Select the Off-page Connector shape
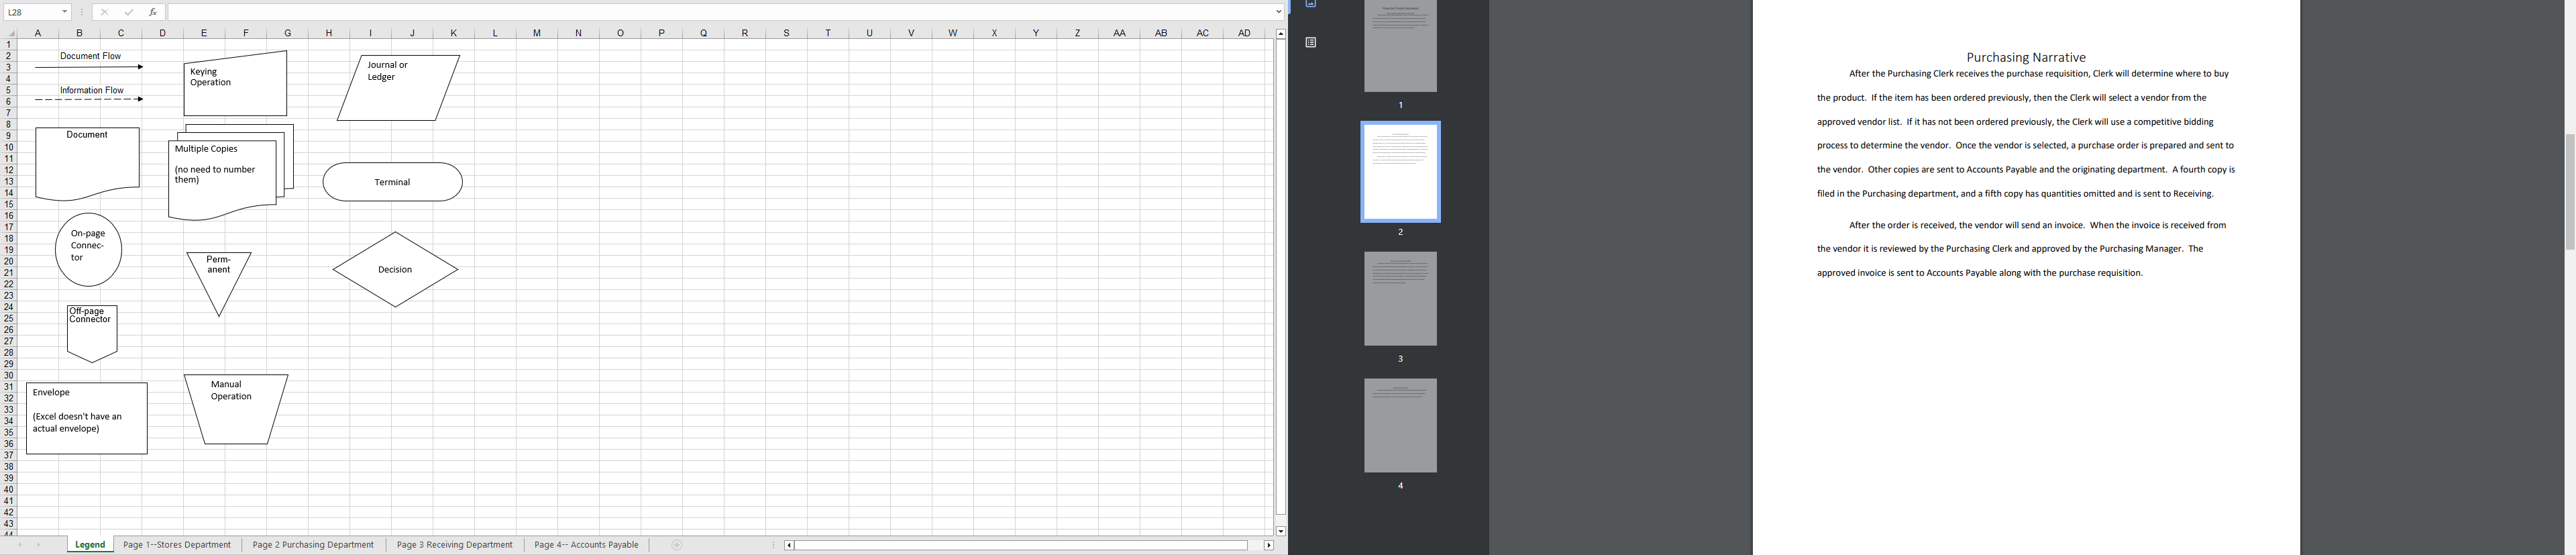Screen dimensions: 2576x555 [92, 334]
